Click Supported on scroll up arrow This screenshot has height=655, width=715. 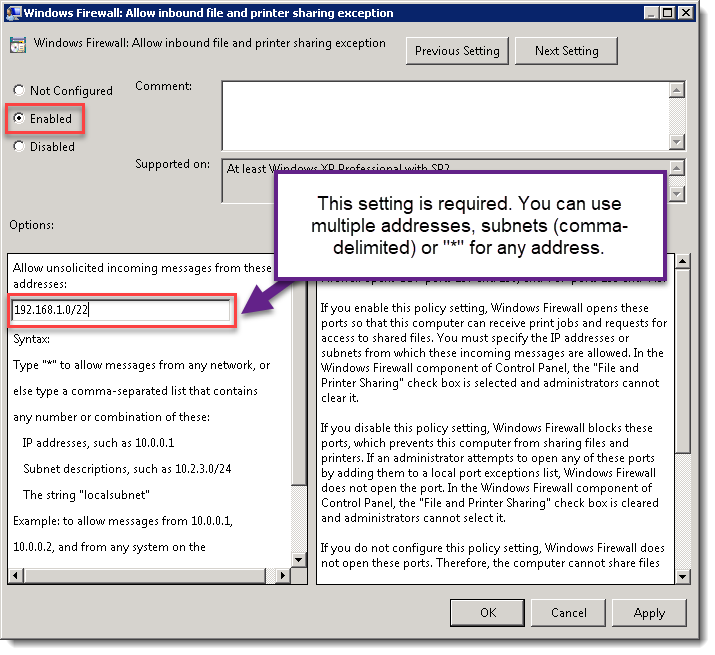[x=677, y=167]
